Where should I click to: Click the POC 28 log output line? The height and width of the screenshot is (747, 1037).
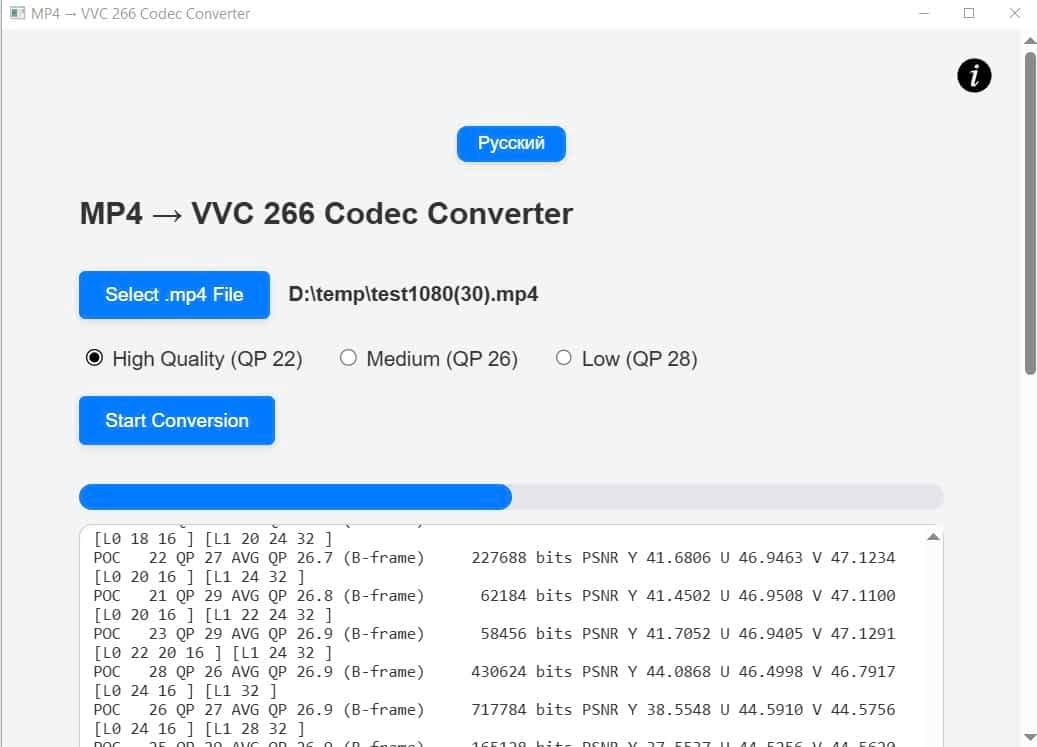click(x=494, y=671)
